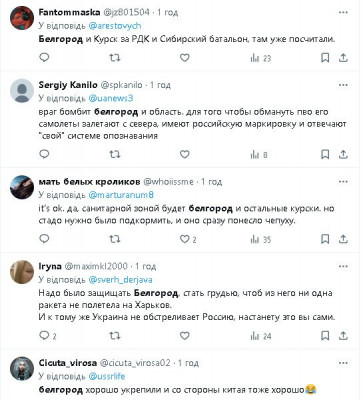Retweet Sergiy Kanilo's post
This screenshot has width=363, height=400.
(115, 154)
